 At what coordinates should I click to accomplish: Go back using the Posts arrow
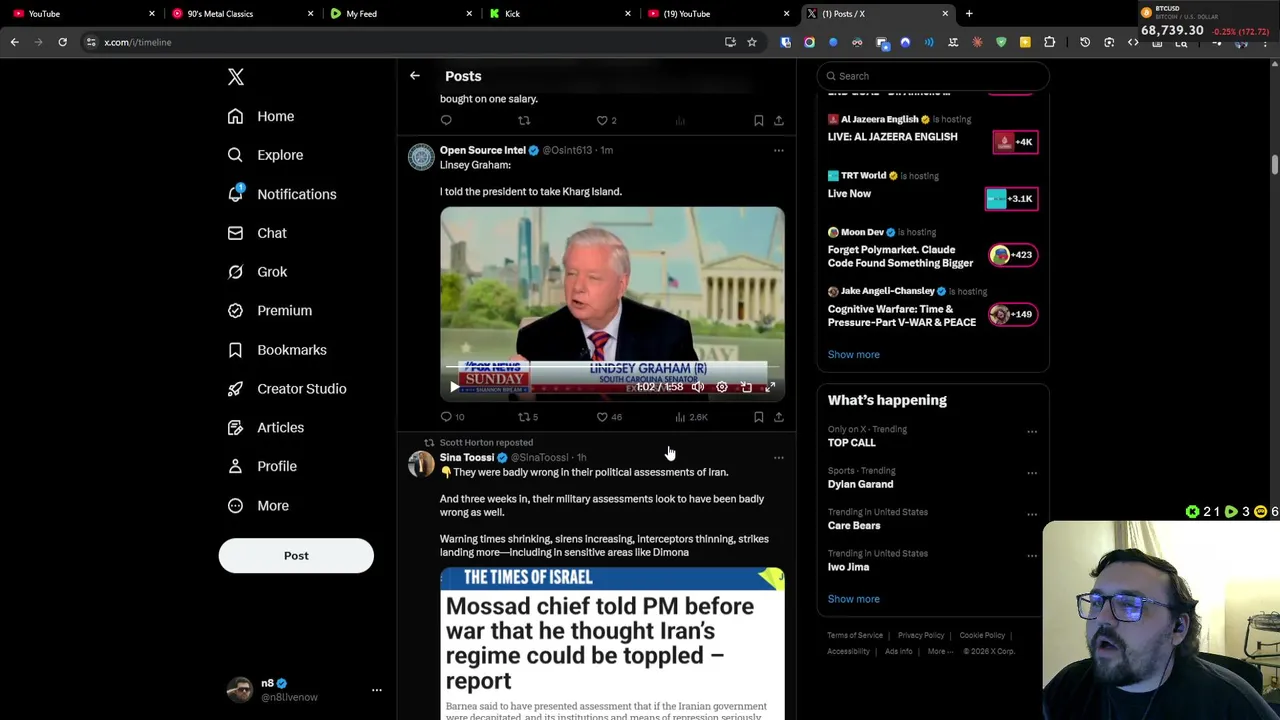point(415,76)
